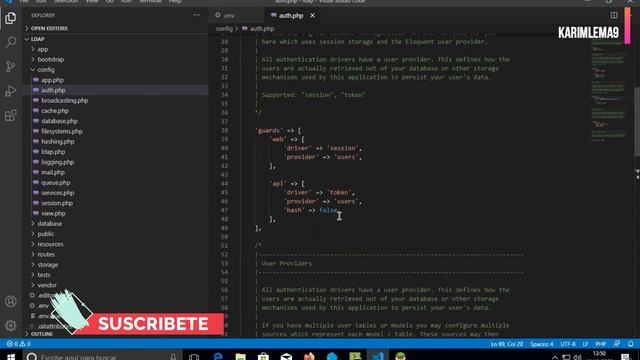The width and height of the screenshot is (640, 360).
Task: Open logging.php file
Action: click(58, 162)
